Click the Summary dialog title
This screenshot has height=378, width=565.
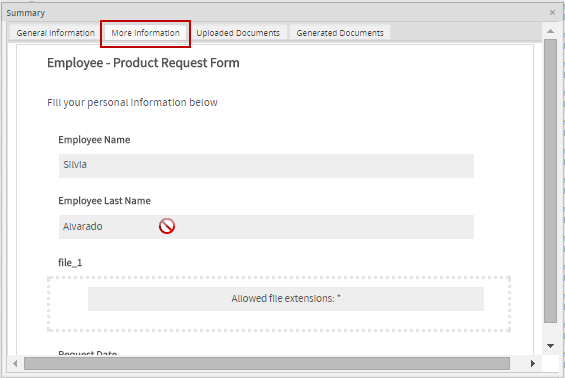[x=26, y=13]
